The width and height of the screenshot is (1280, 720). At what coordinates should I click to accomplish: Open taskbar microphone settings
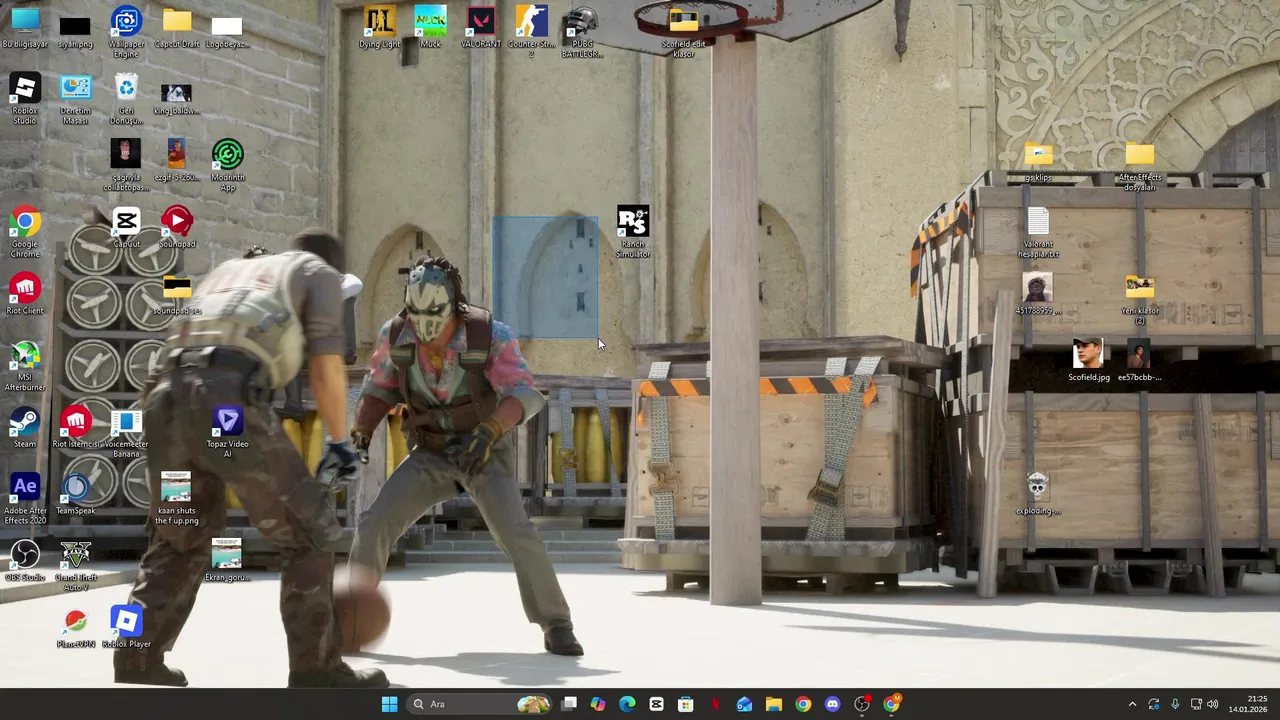point(1175,704)
